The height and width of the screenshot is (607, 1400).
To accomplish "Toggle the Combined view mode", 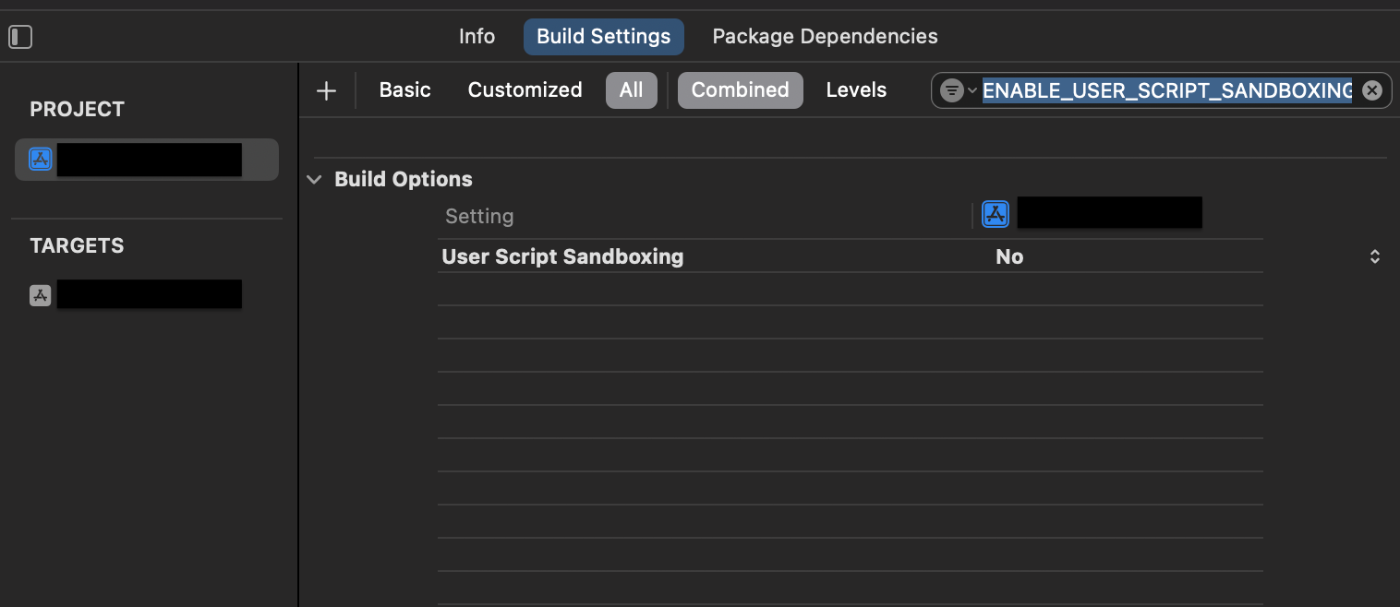I will (x=740, y=89).
